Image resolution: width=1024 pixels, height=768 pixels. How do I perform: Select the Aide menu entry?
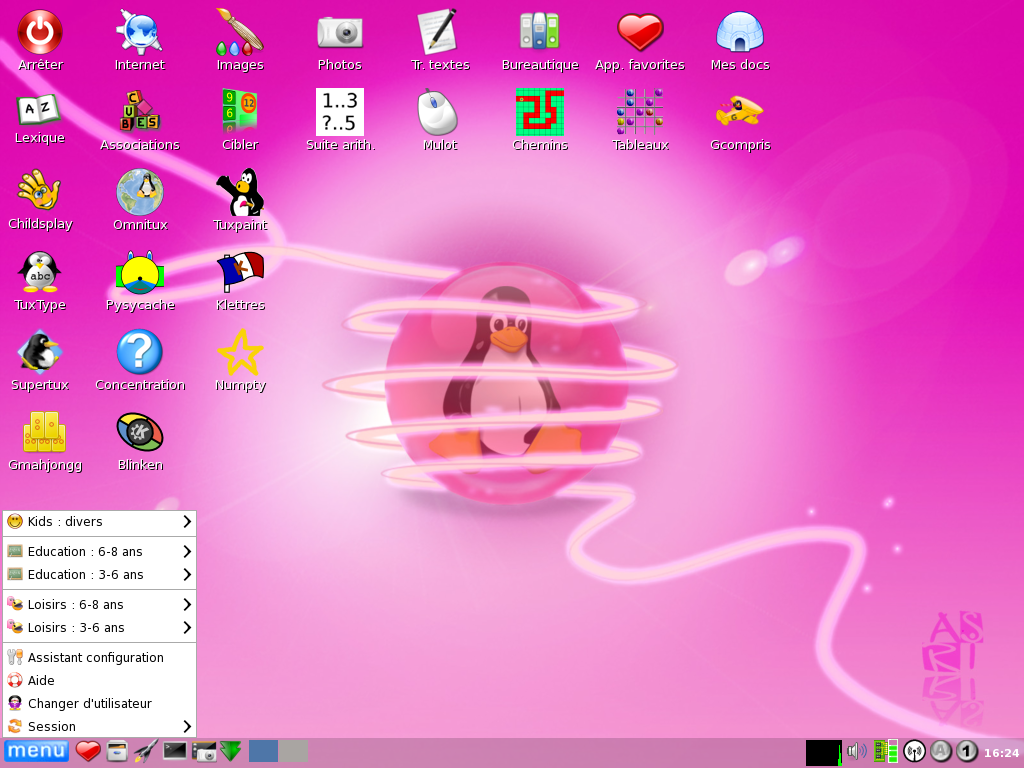coord(99,680)
